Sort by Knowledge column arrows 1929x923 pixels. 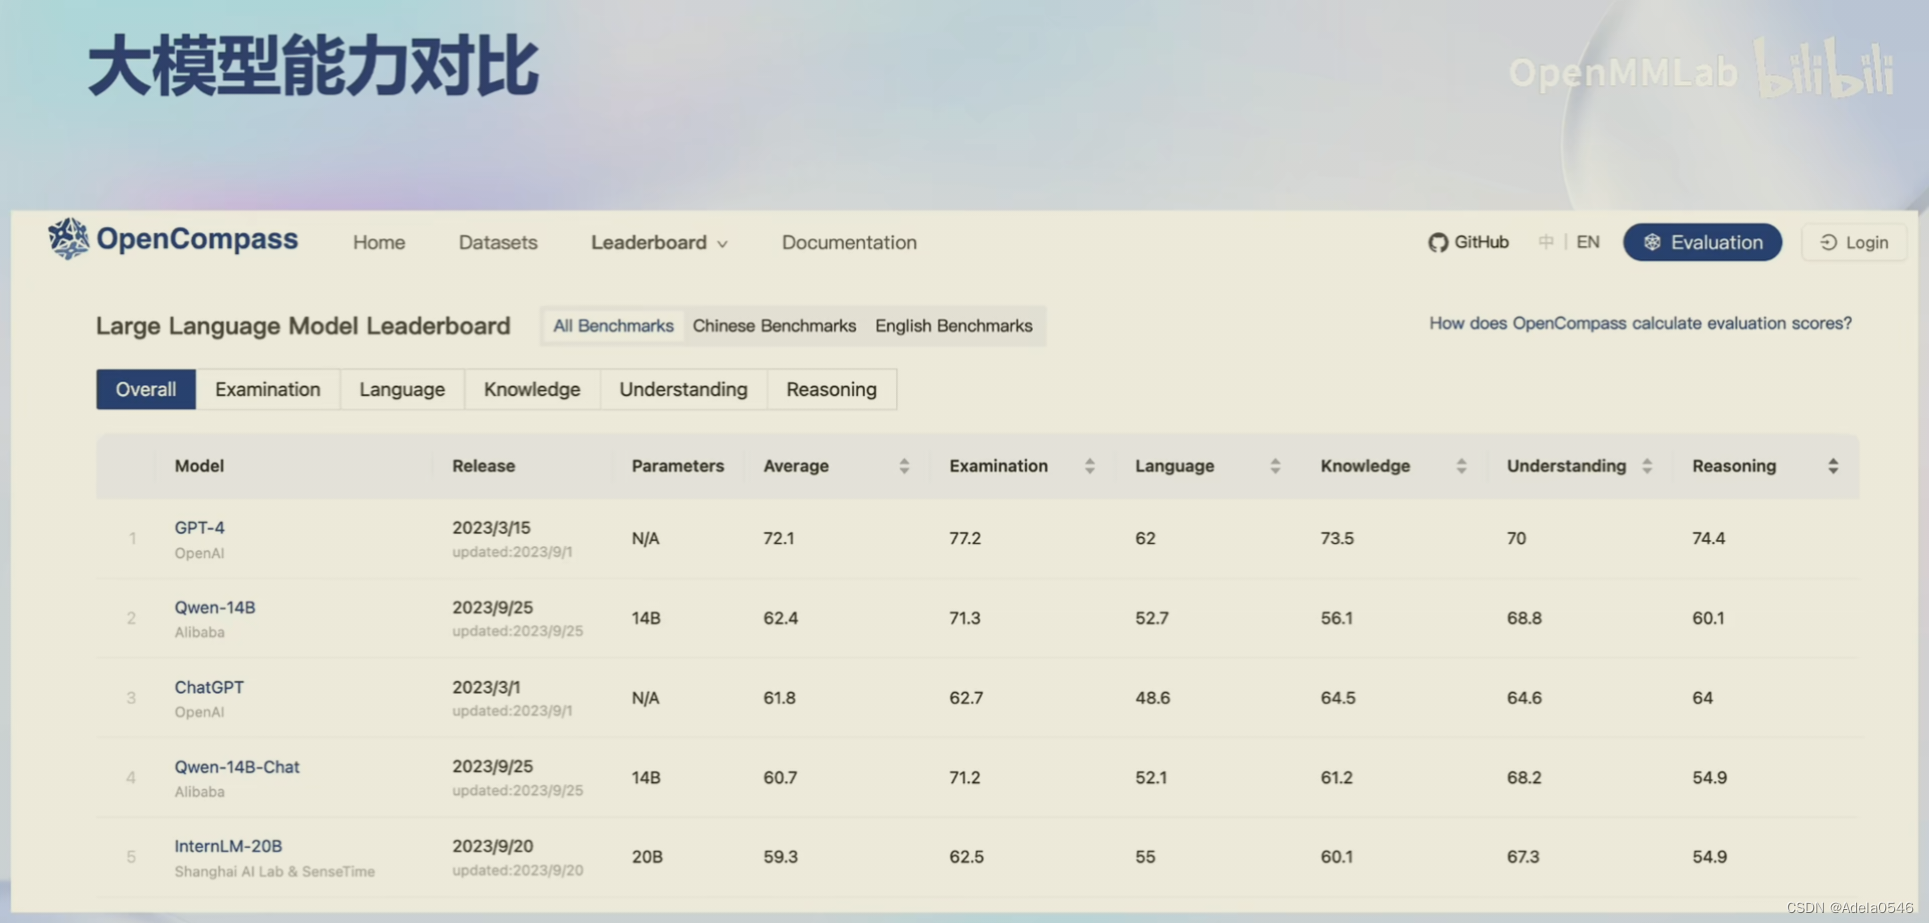point(1461,466)
